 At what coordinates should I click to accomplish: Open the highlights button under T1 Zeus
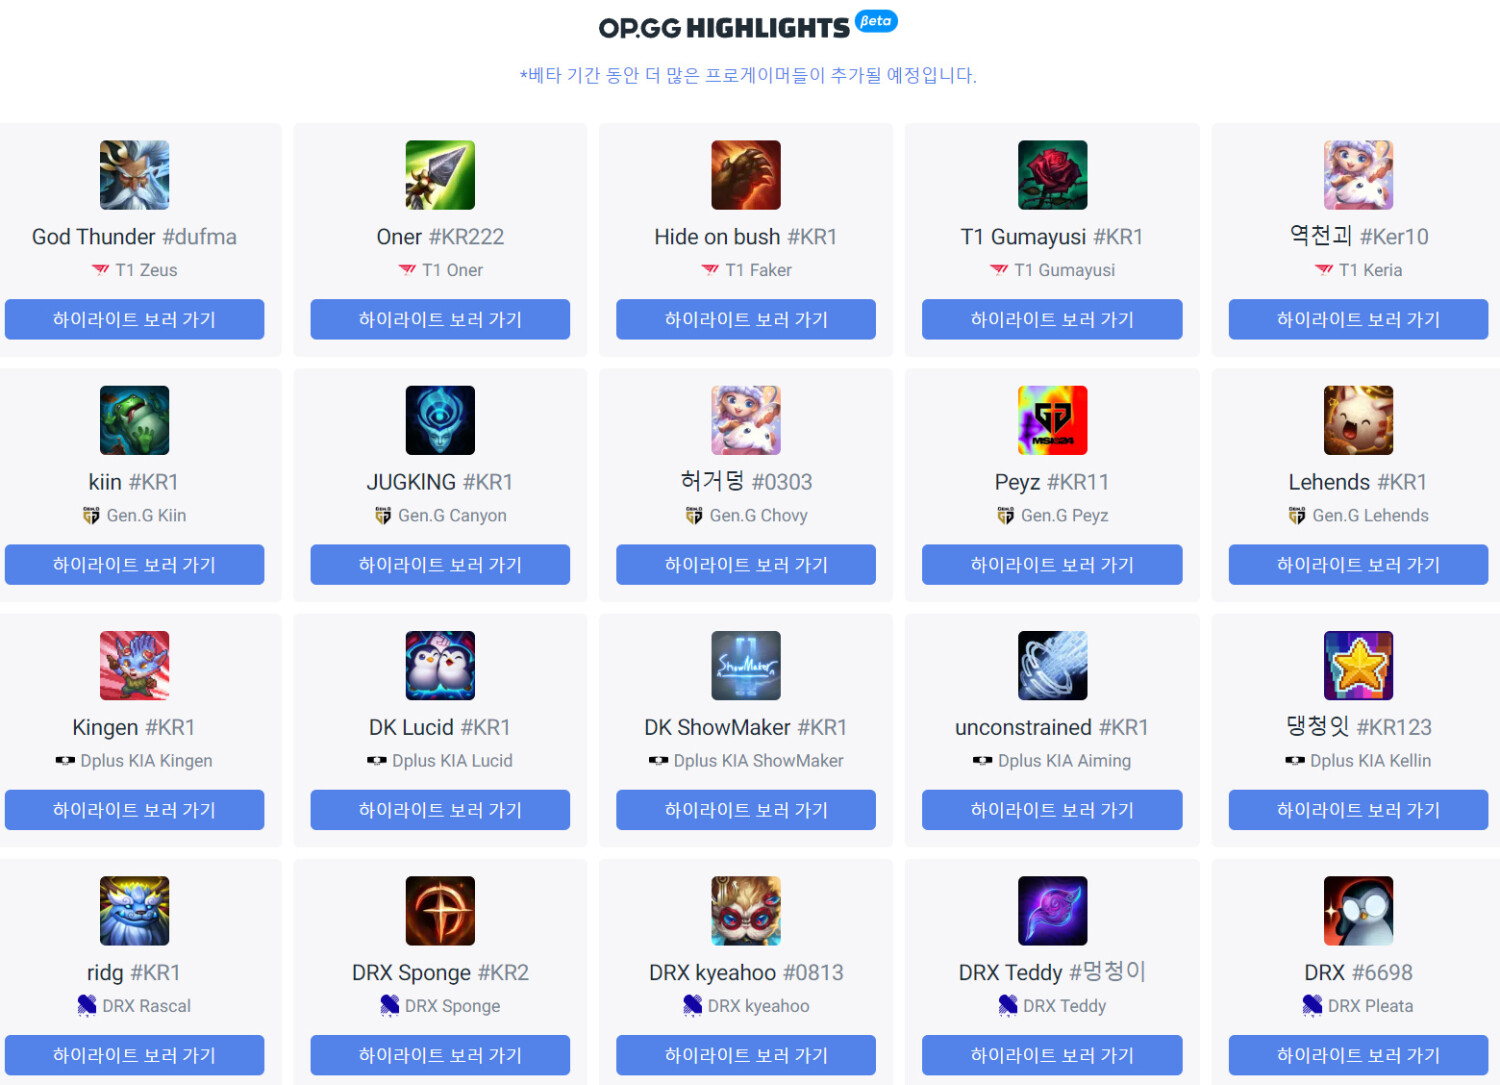(x=134, y=319)
